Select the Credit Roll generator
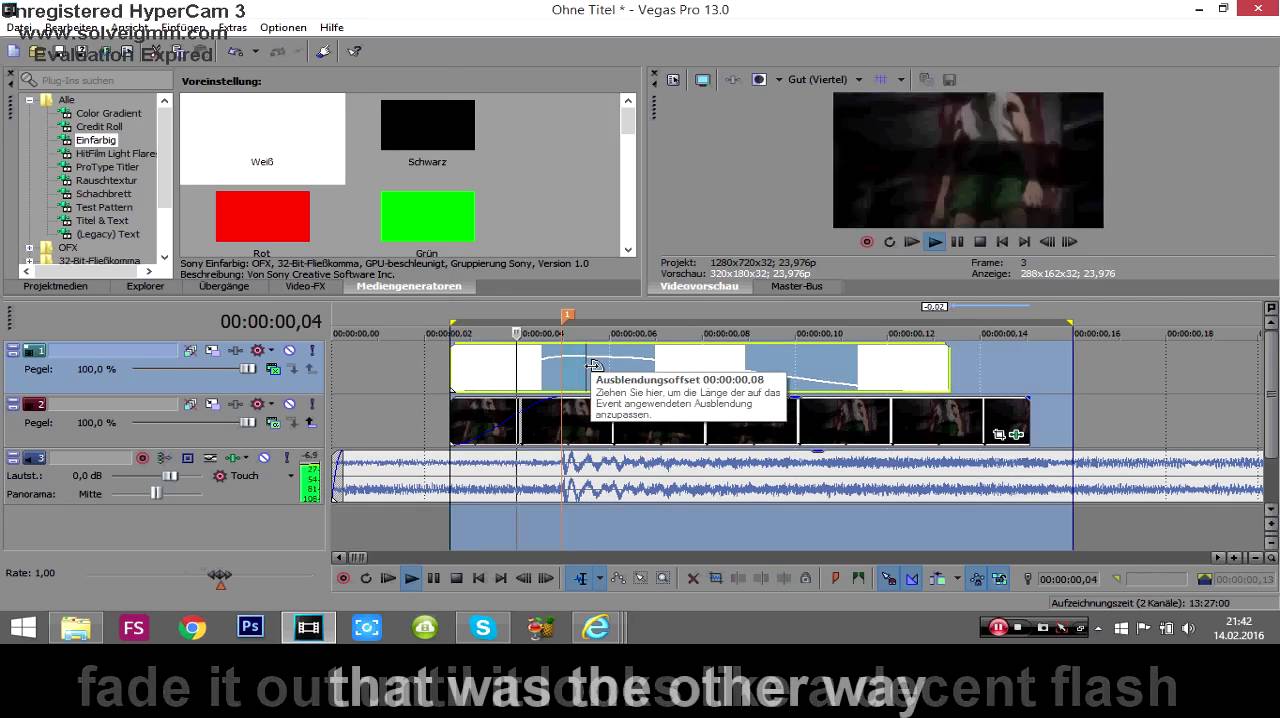 [x=99, y=127]
